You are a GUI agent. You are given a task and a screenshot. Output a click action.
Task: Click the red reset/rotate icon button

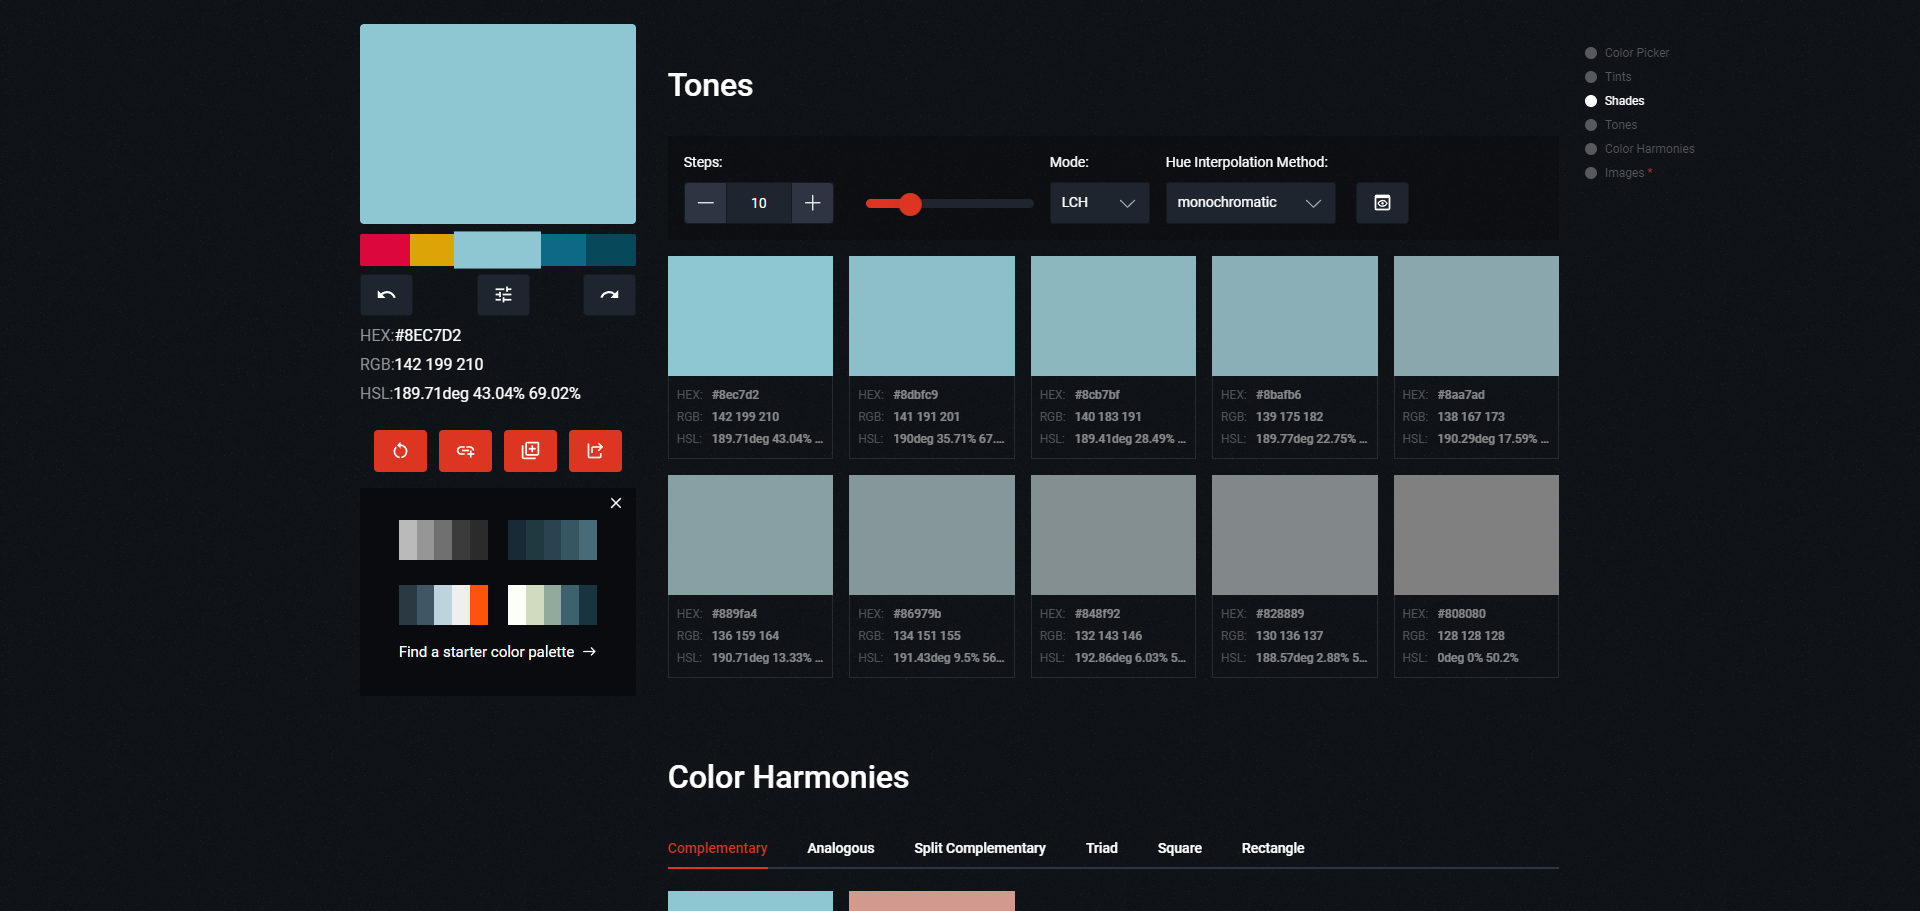coord(400,451)
